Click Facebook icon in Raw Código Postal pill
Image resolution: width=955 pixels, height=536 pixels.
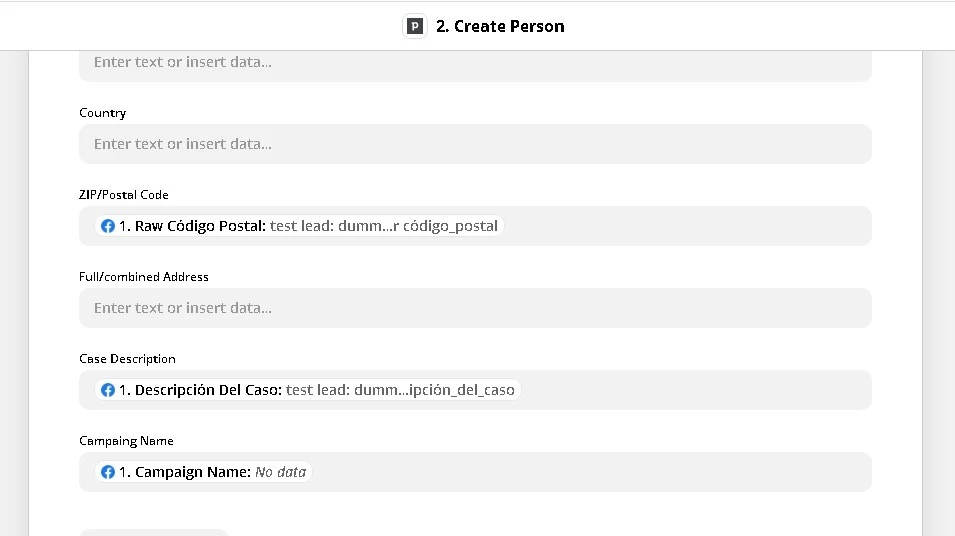tap(107, 226)
